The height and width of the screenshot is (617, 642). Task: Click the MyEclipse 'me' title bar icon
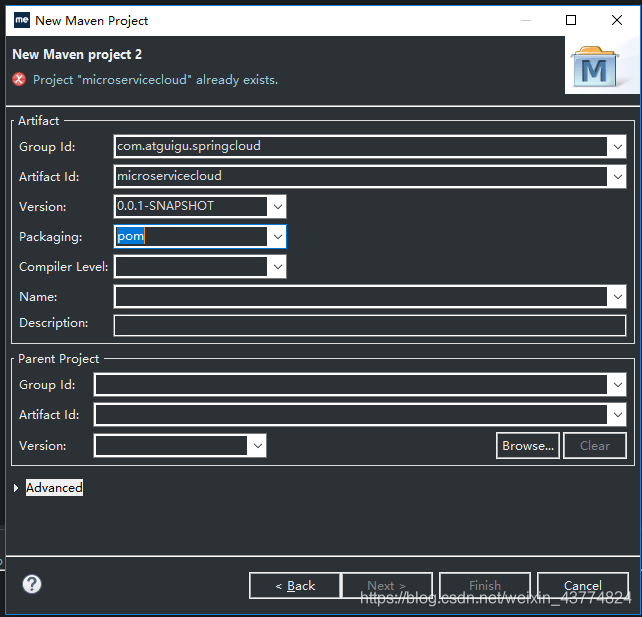(22, 20)
